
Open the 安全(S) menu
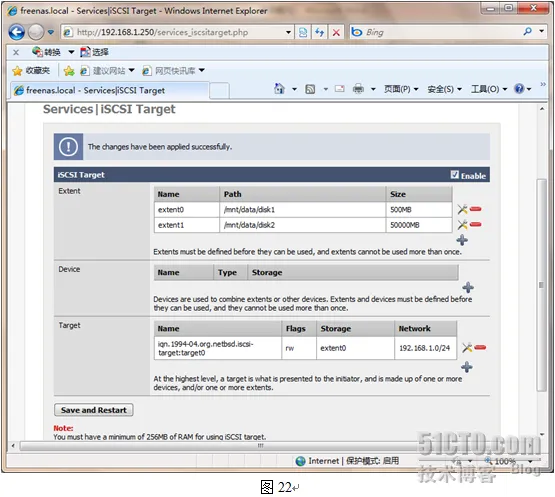[x=445, y=89]
